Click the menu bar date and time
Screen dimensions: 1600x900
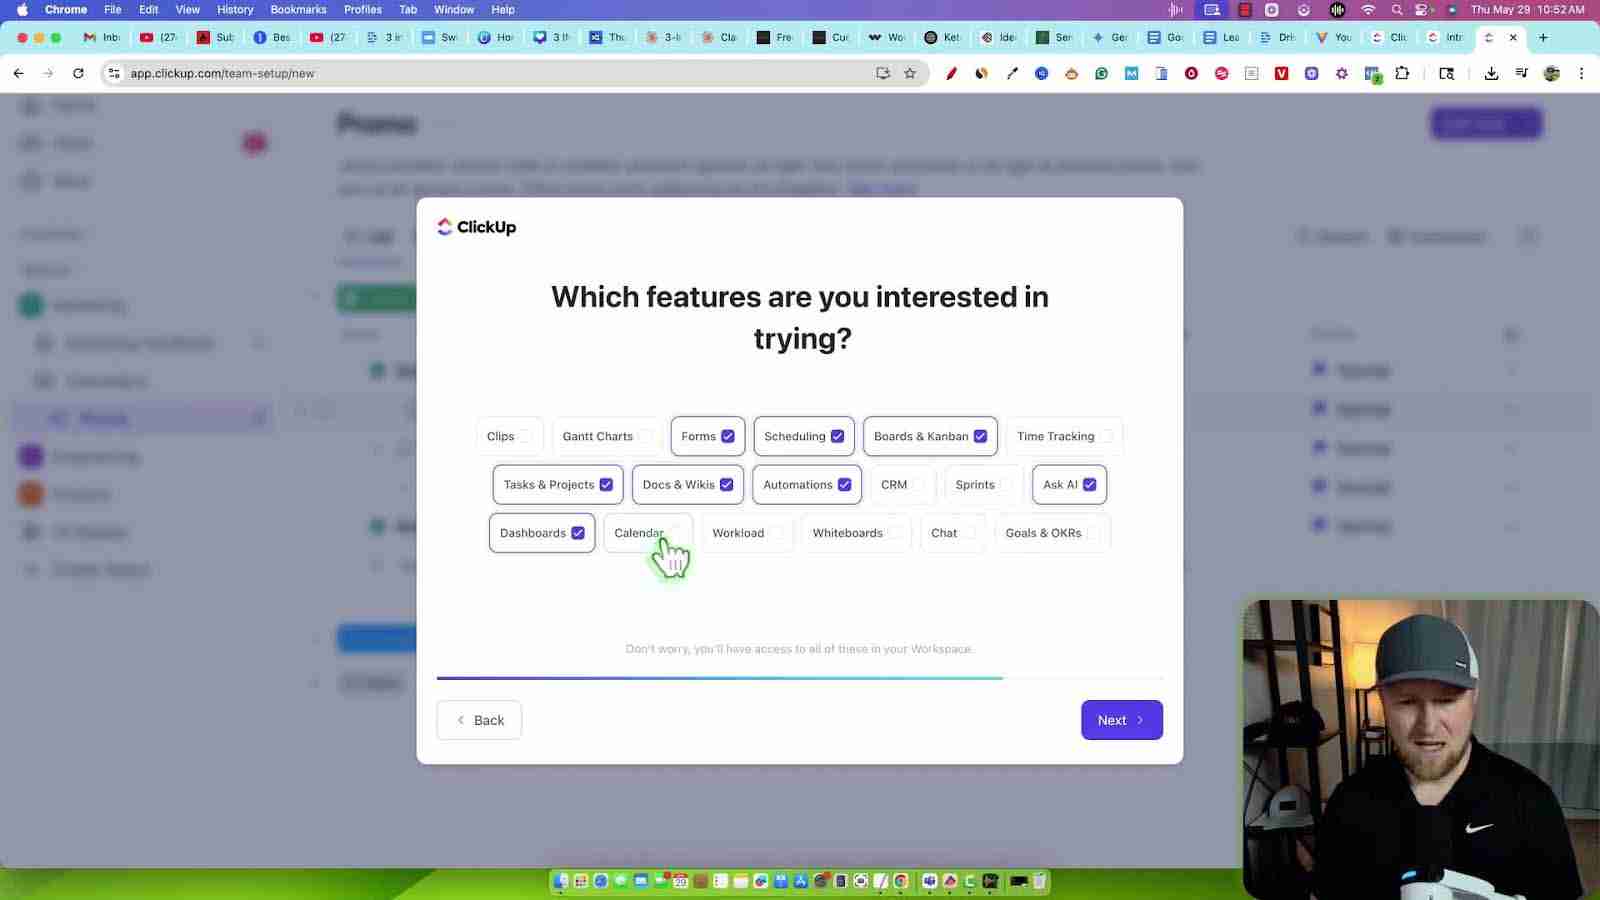click(x=1527, y=9)
